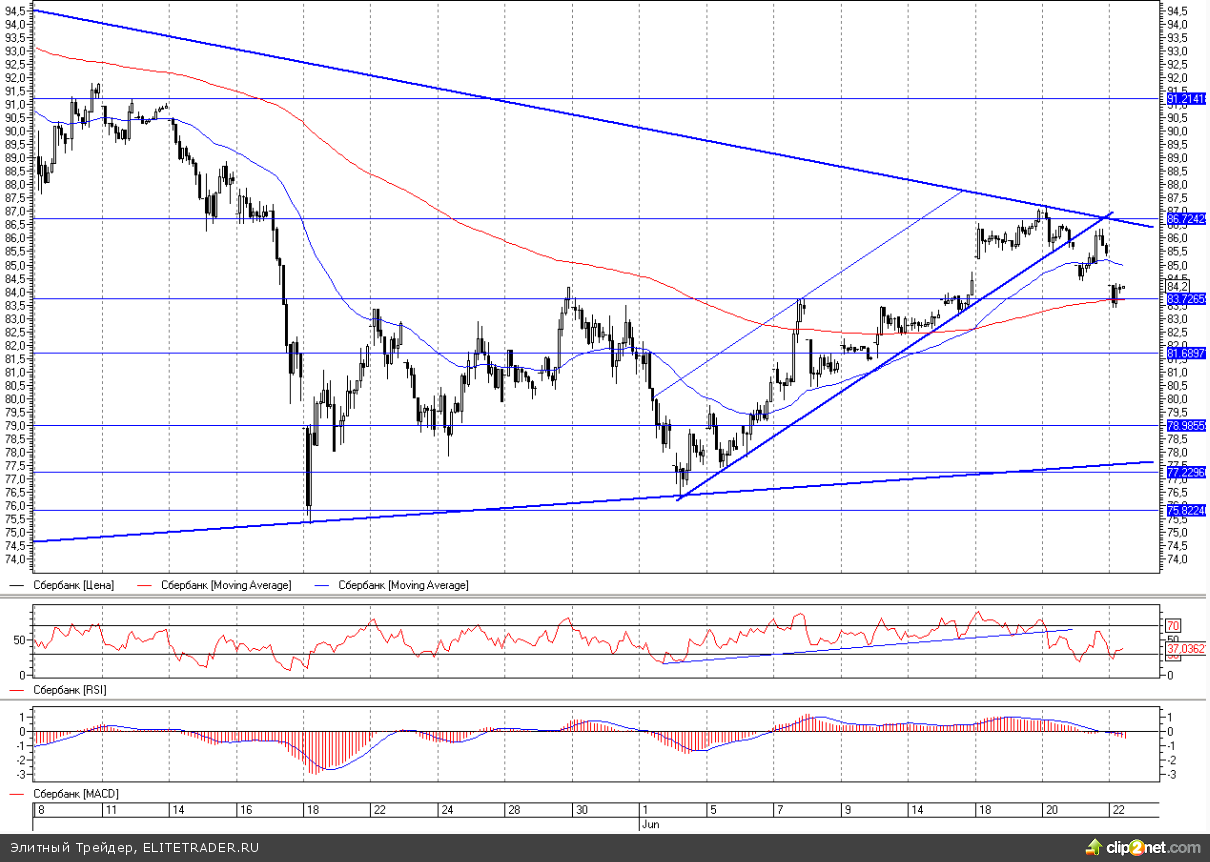The height and width of the screenshot is (862, 1210).
Task: Open the clip2net.com watermark link
Action: pos(1152,848)
